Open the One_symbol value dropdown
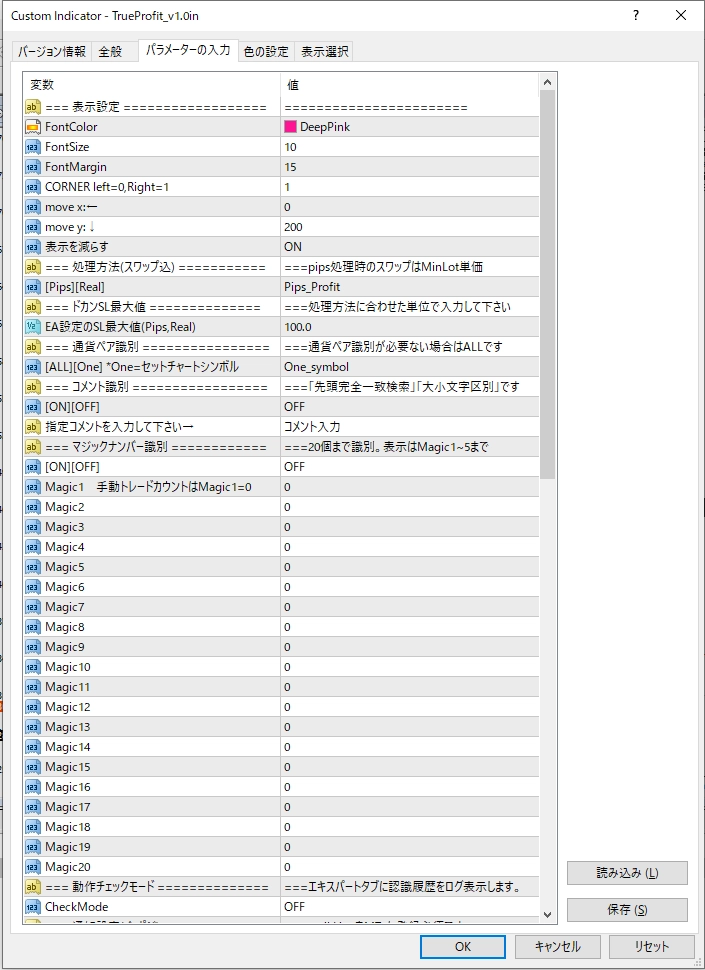The image size is (705, 970). tap(409, 367)
